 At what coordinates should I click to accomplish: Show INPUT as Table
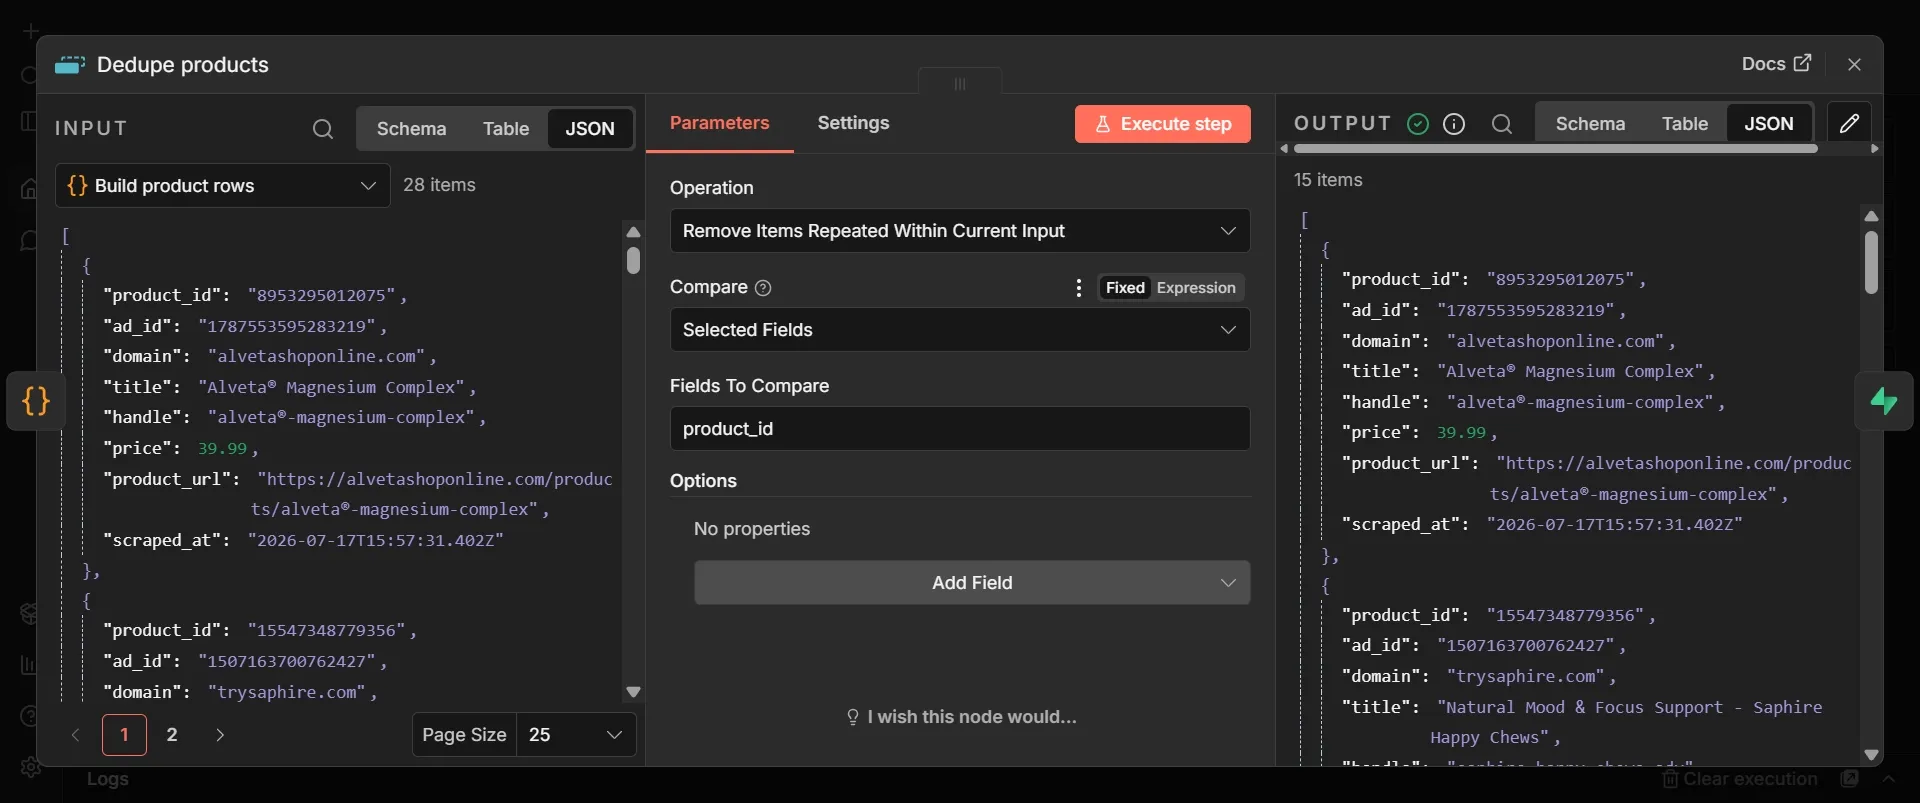[506, 129]
